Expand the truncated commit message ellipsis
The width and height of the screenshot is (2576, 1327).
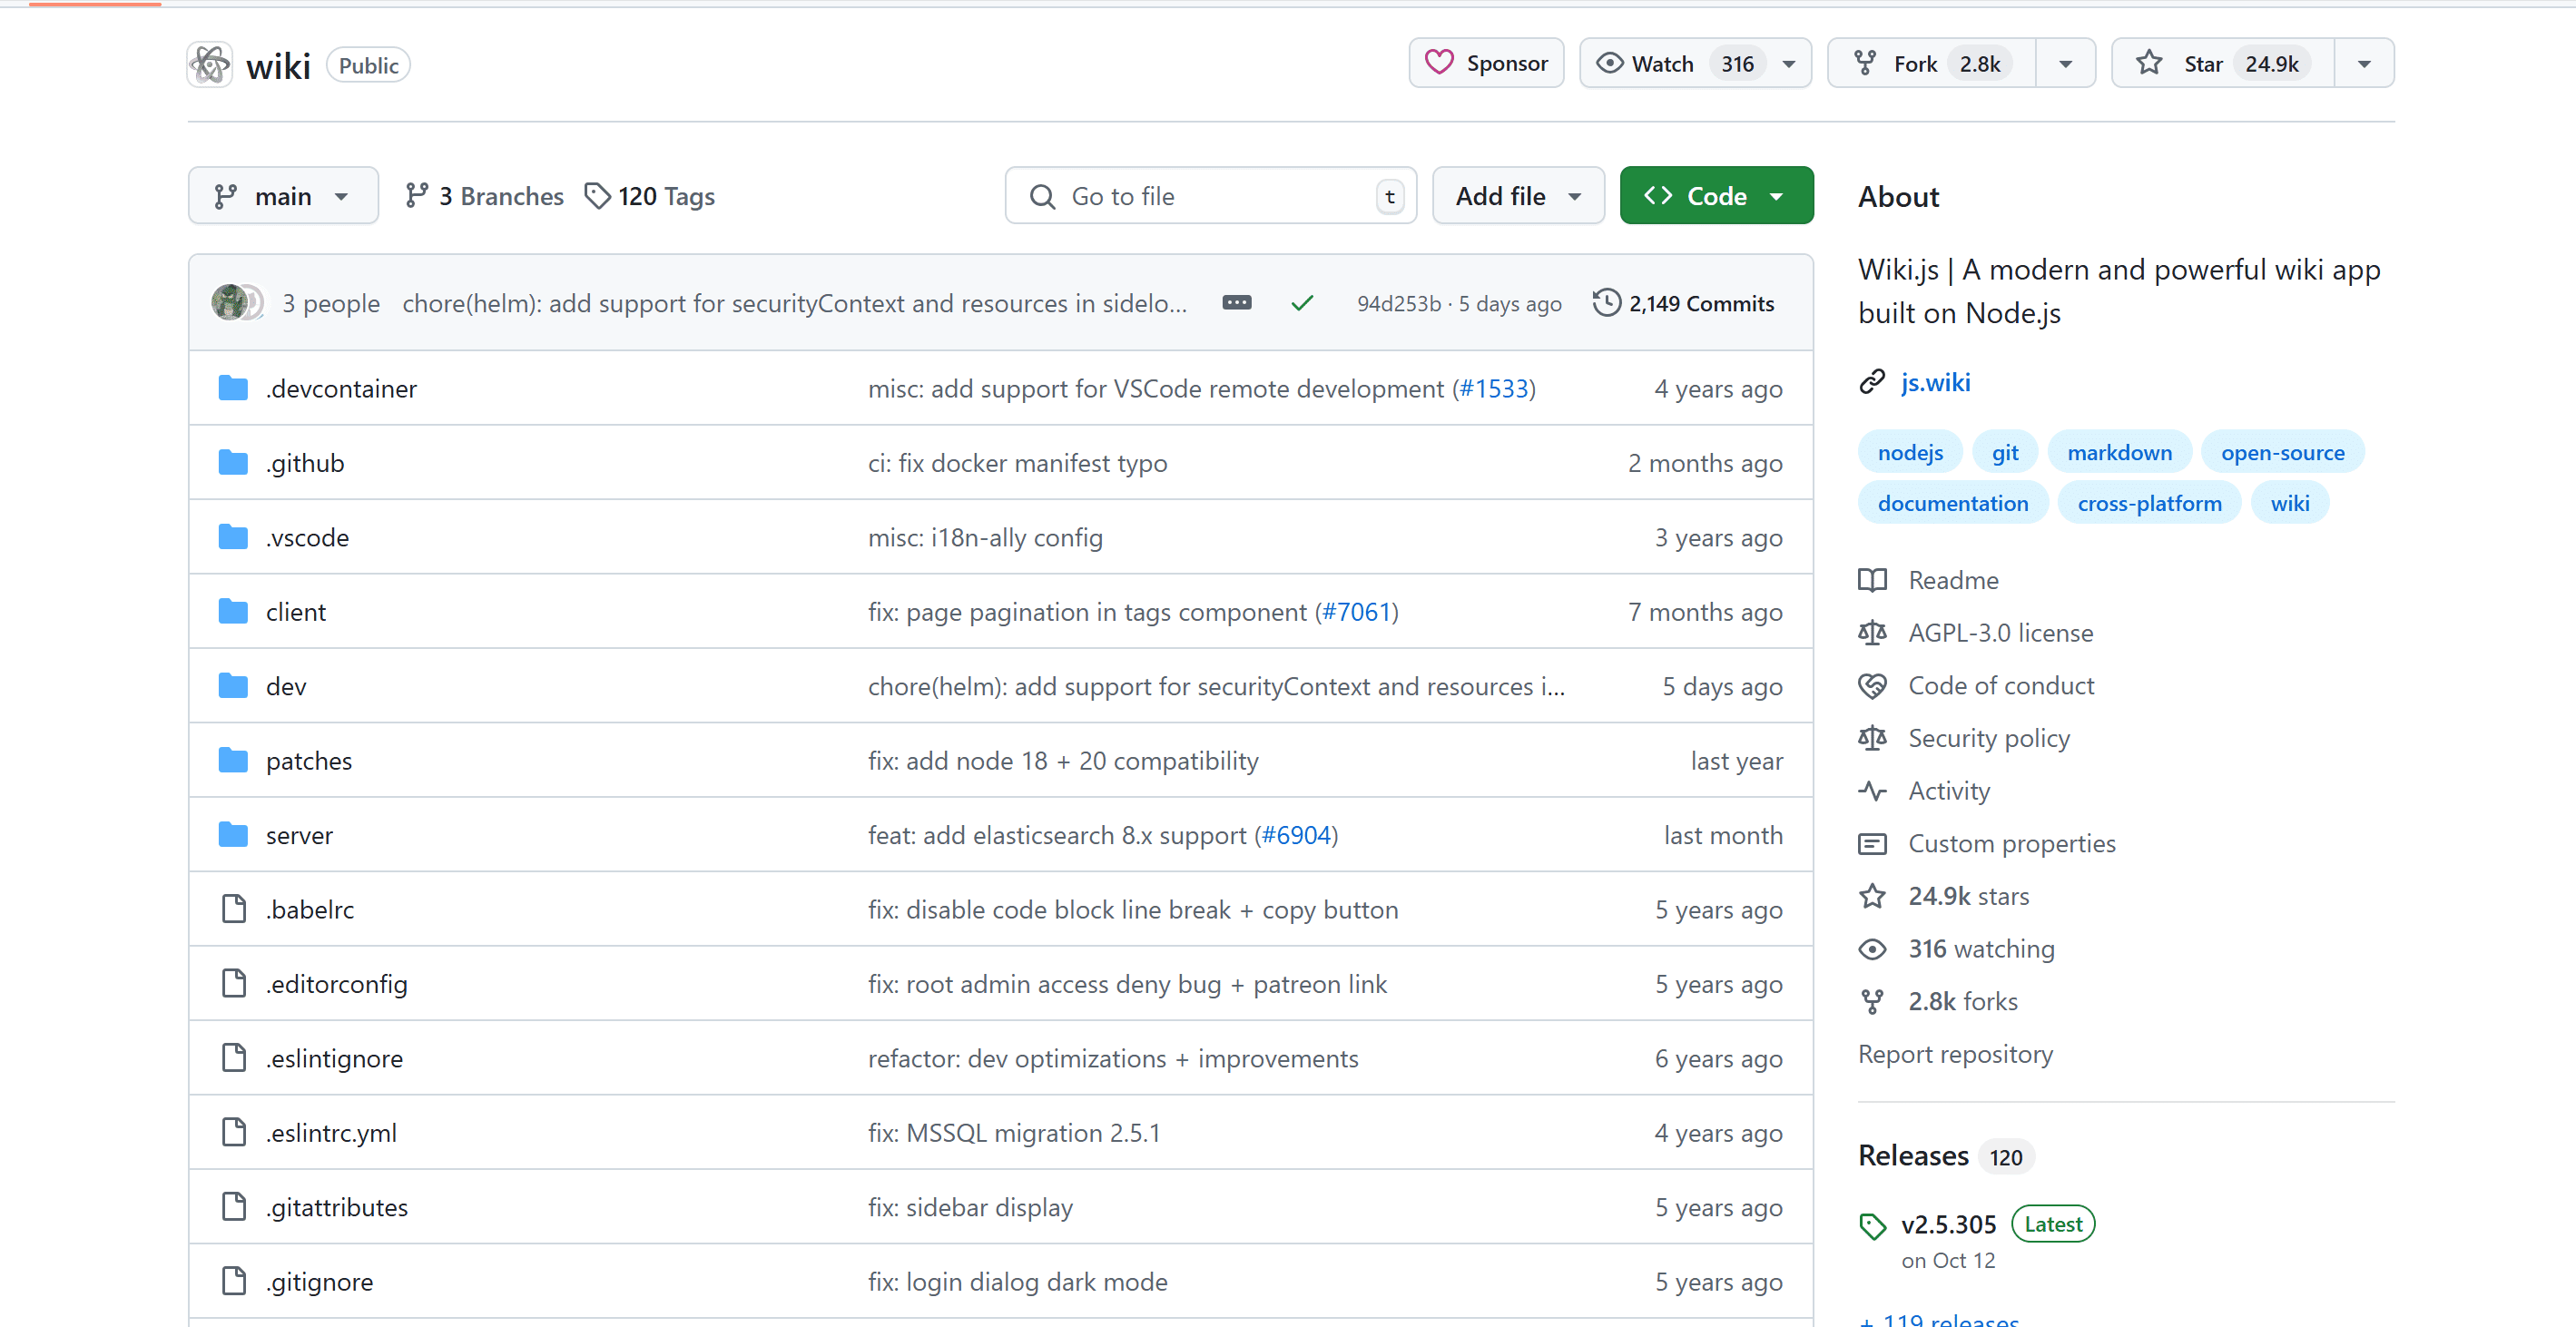(x=1236, y=302)
